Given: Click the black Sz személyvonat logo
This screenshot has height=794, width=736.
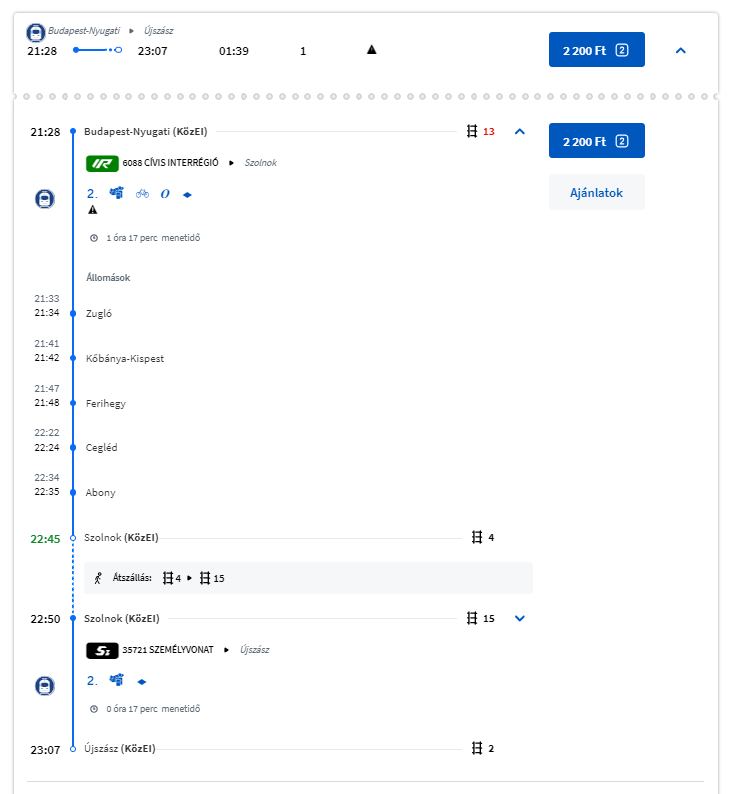Looking at the screenshot, I should [102, 650].
